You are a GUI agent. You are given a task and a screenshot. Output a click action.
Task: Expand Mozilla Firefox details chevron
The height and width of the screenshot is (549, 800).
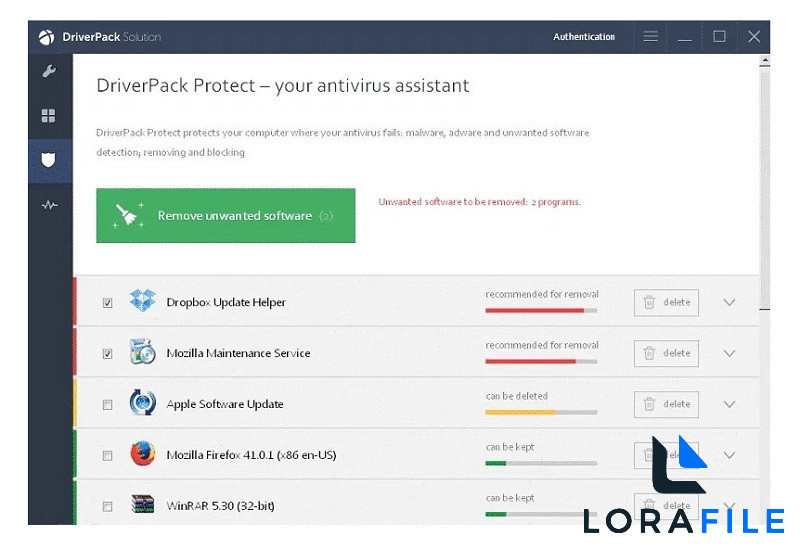[730, 455]
